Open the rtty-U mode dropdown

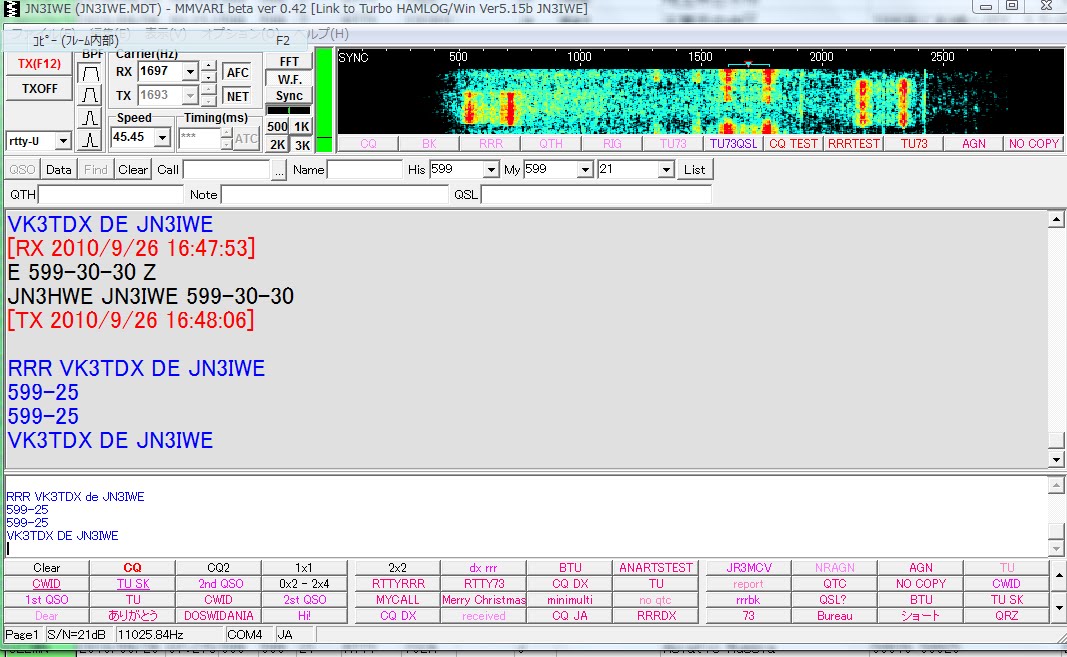click(x=63, y=141)
